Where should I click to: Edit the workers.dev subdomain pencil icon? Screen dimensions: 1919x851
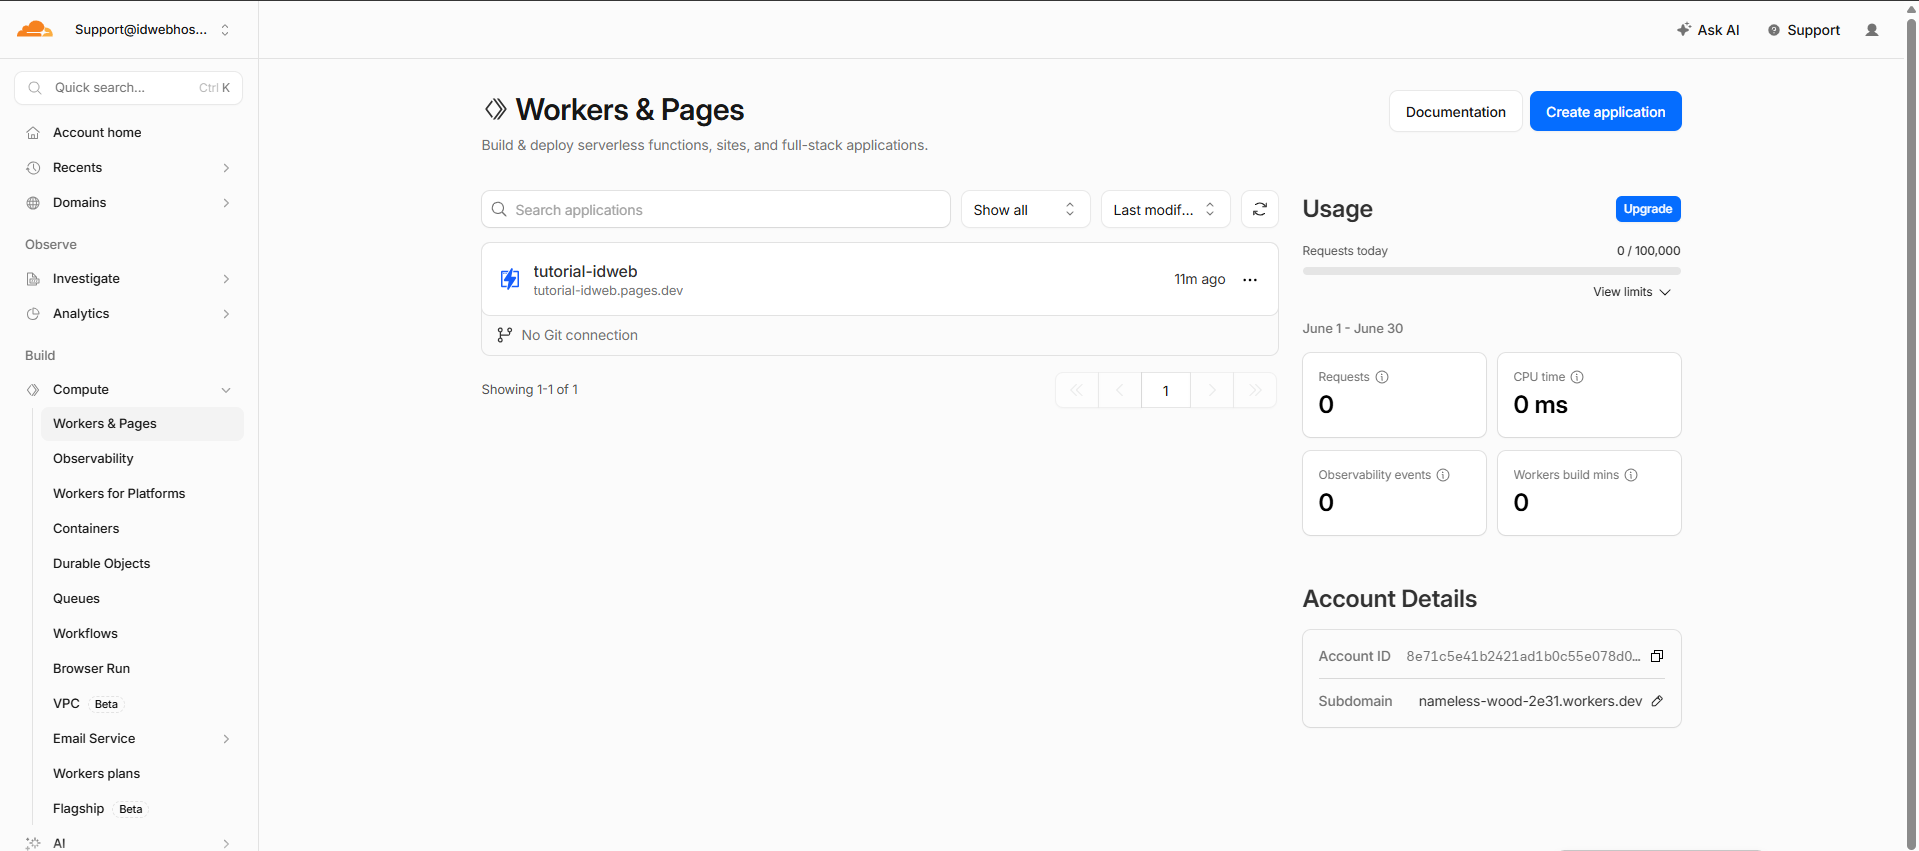point(1657,701)
